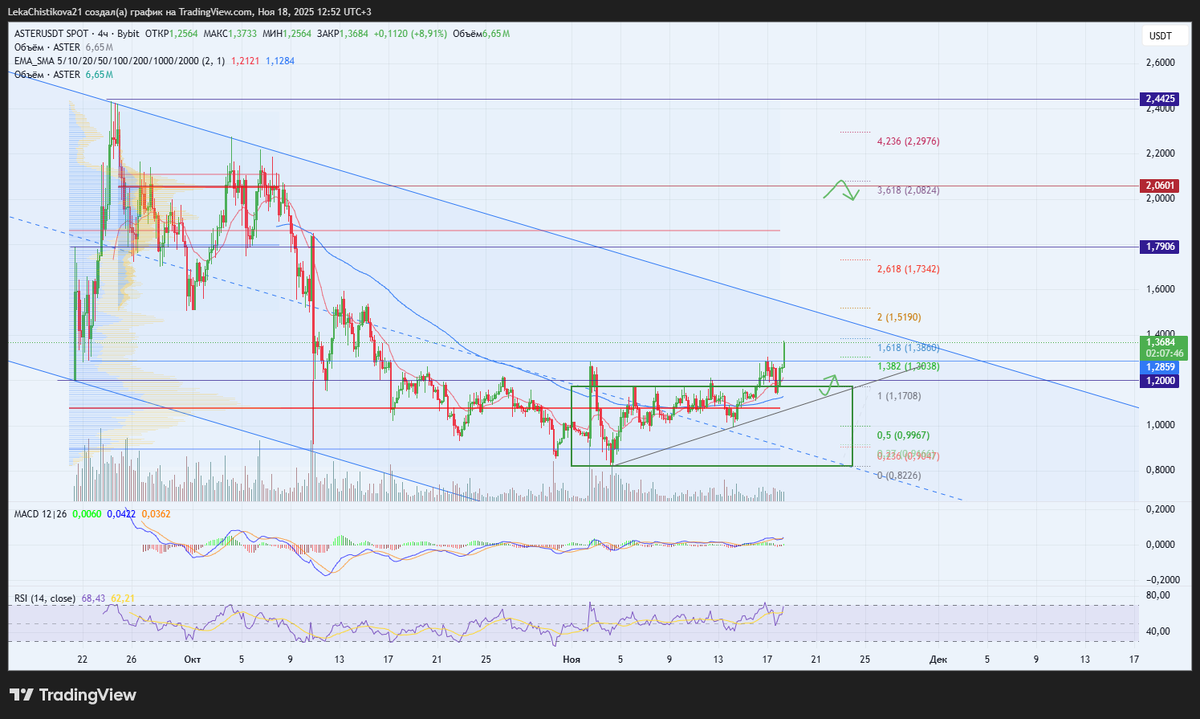
Task: Click the 1,0000 price axis label
Action: 1160,425
